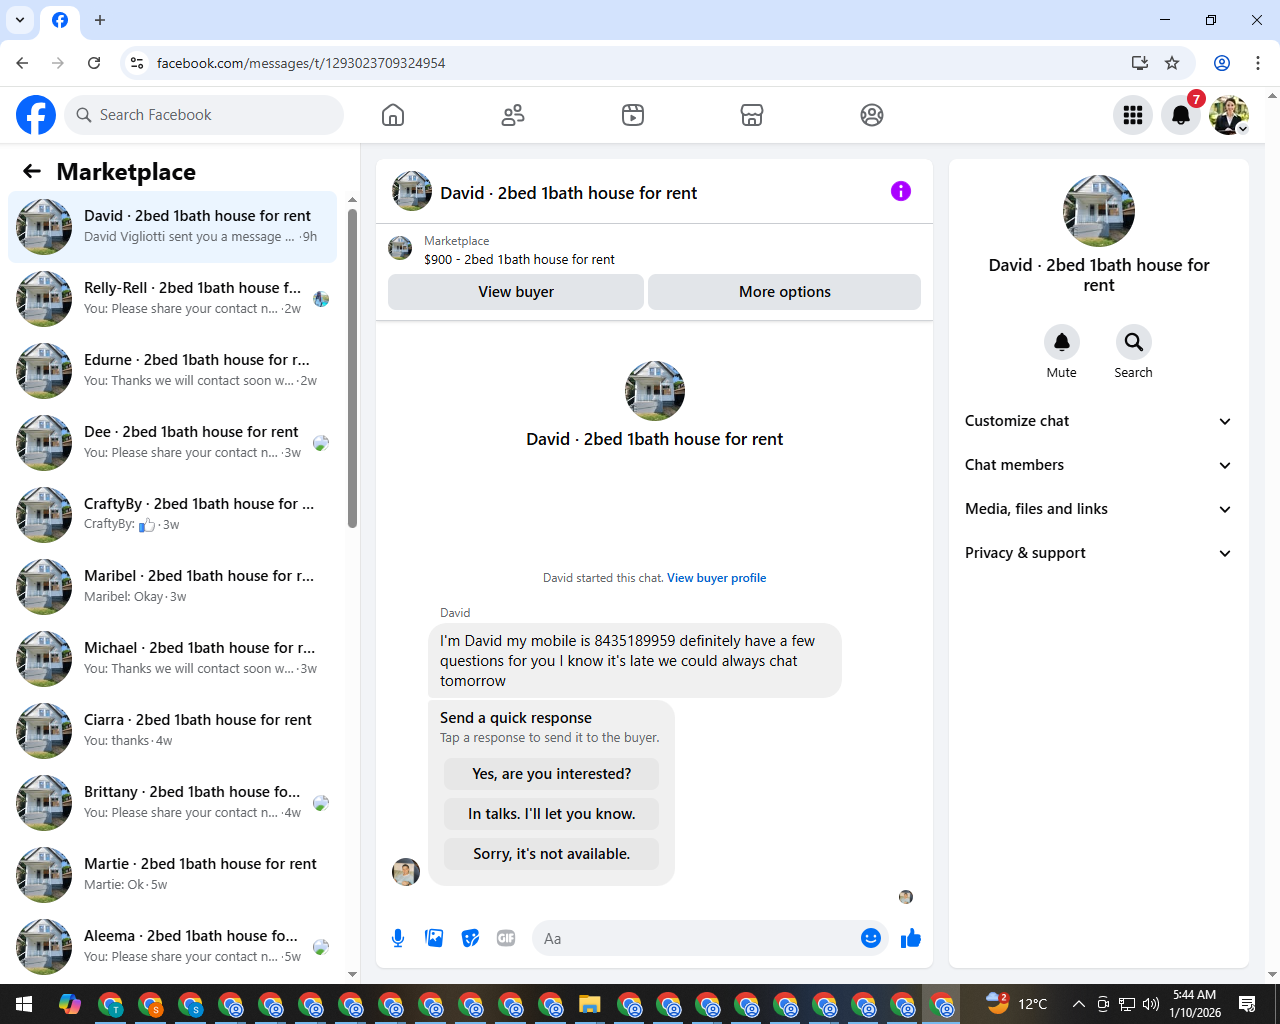Choose a sticker icon
Screen dimensions: 1280x1024
(470, 938)
